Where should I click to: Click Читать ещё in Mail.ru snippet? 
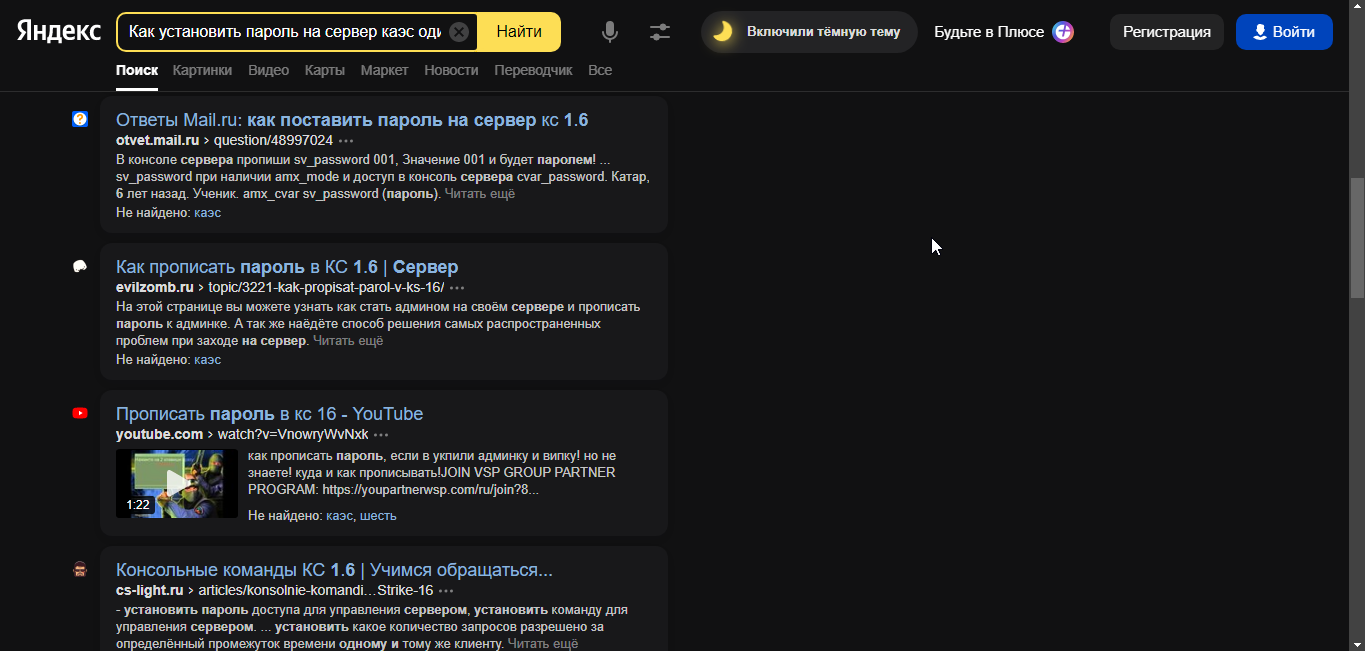[480, 194]
